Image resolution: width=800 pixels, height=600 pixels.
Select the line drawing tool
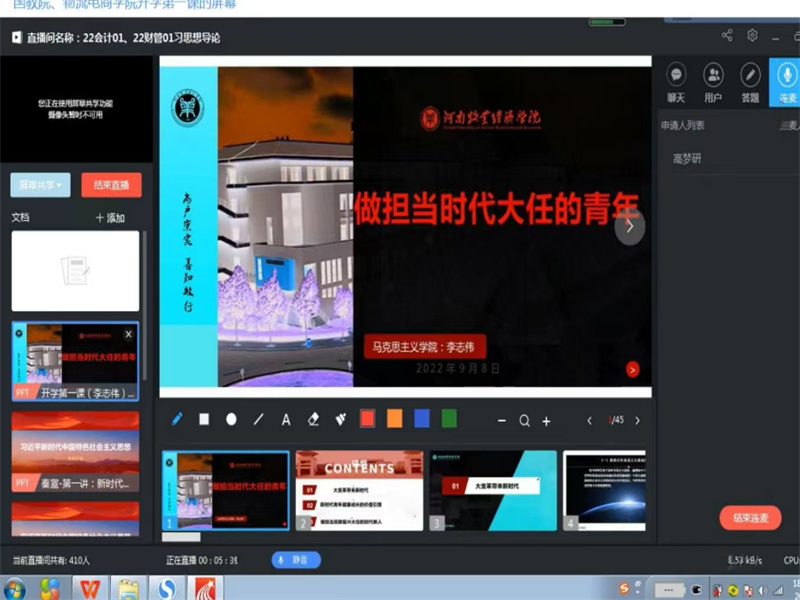point(259,420)
